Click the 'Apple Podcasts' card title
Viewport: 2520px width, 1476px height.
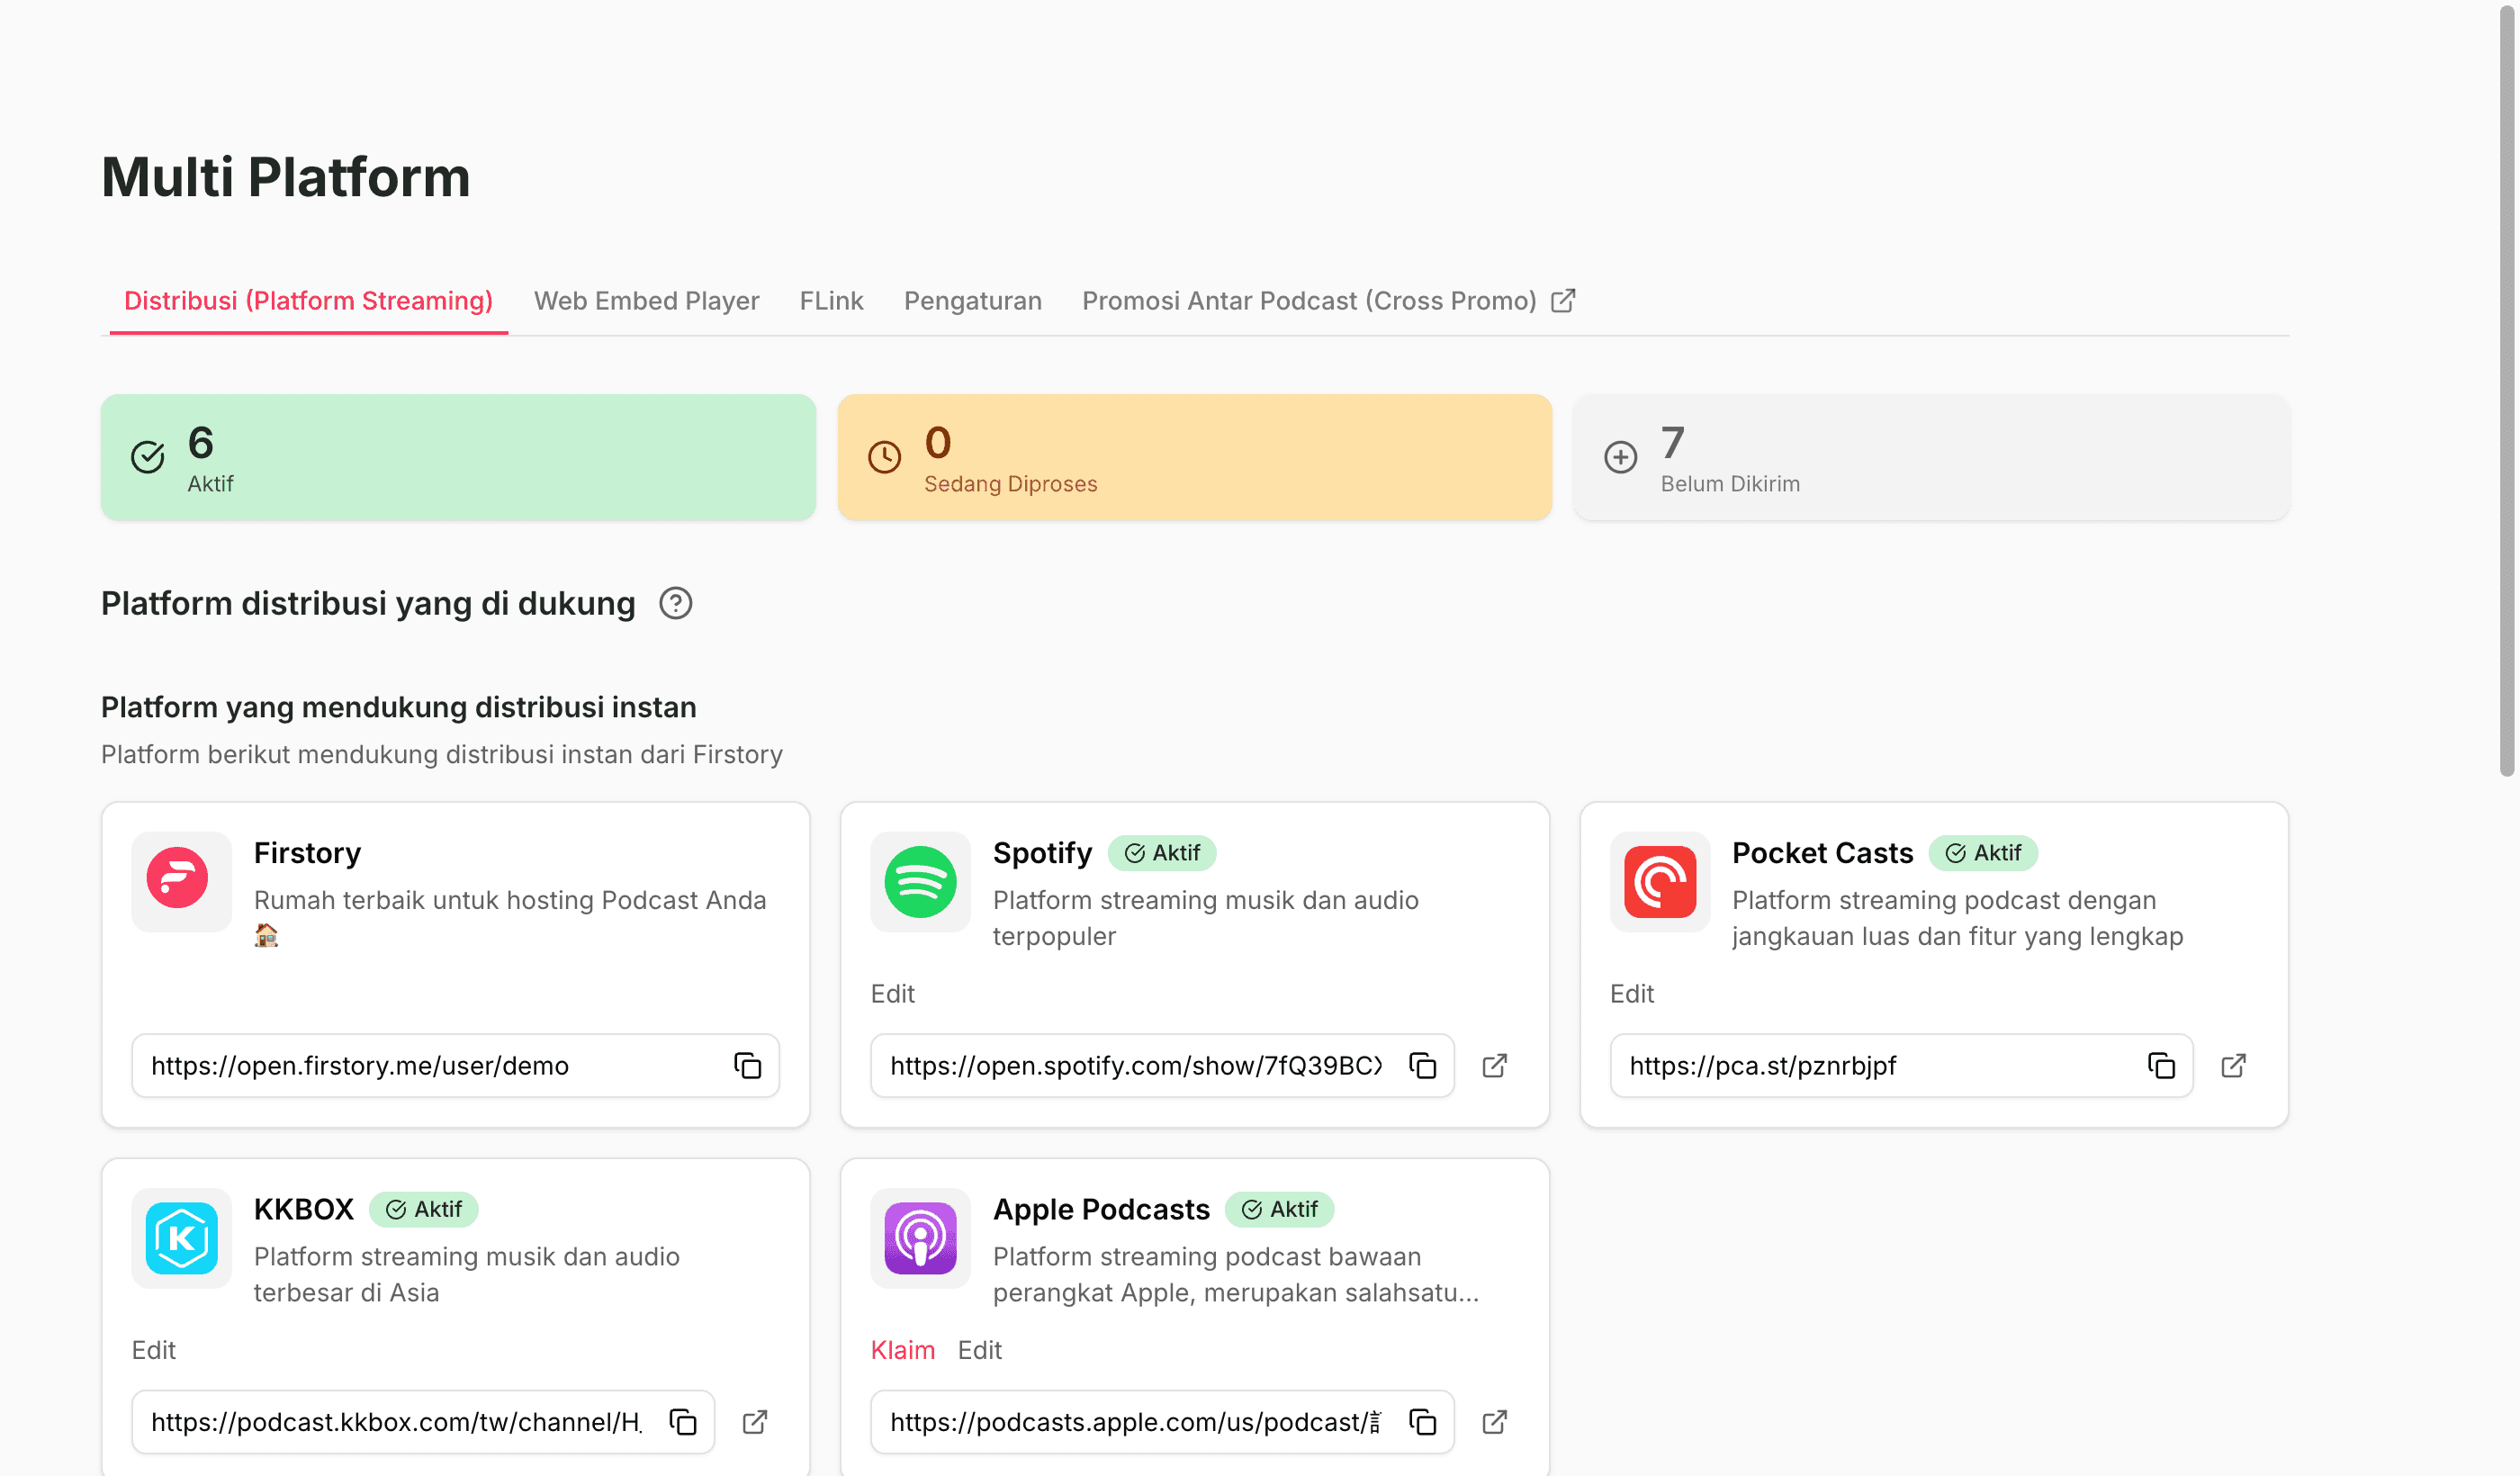(1102, 1209)
